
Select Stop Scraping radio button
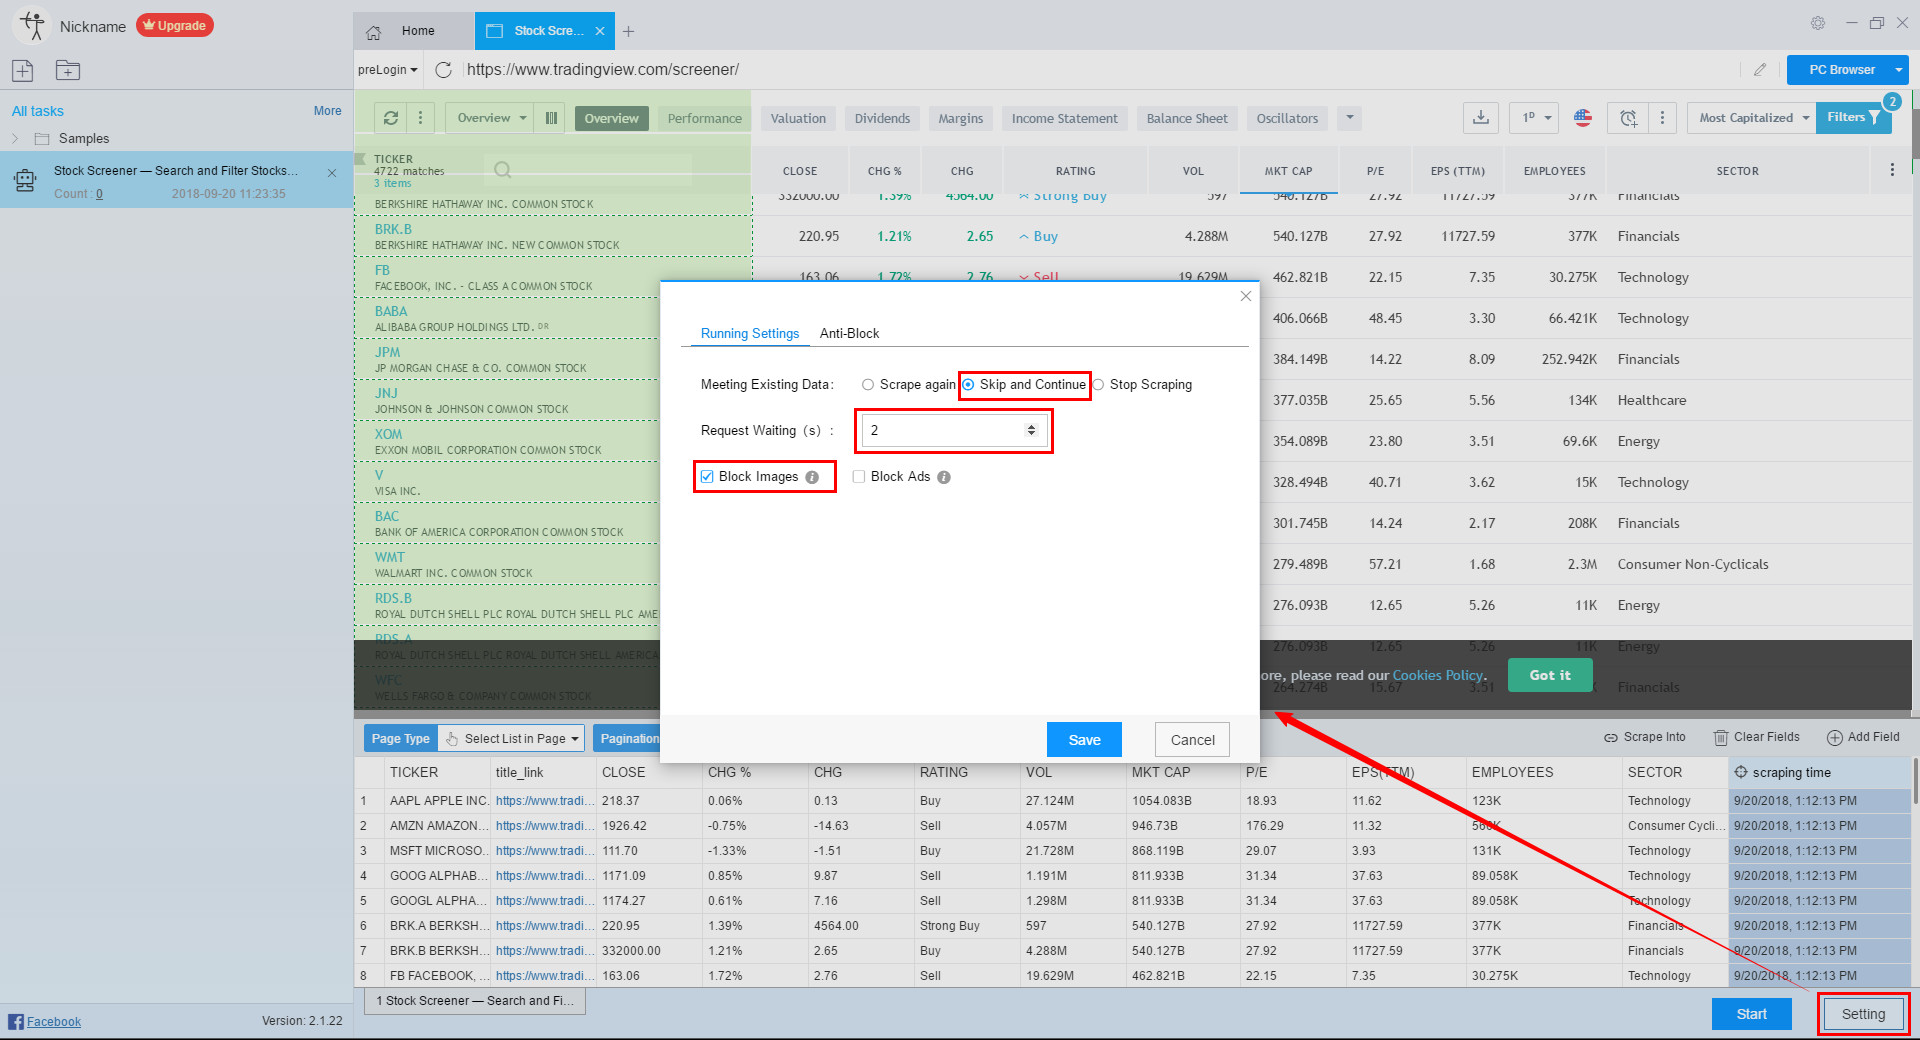[x=1098, y=385]
